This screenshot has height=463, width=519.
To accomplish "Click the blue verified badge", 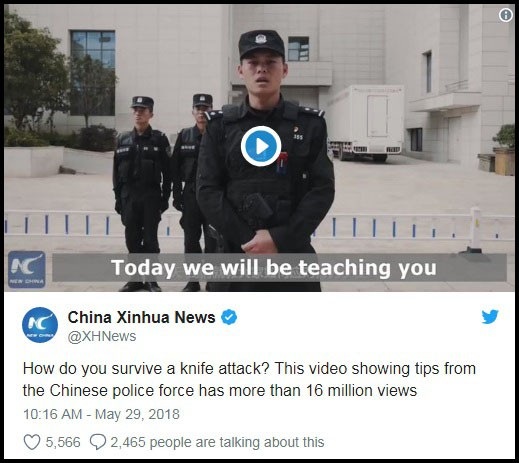I will 229,317.
